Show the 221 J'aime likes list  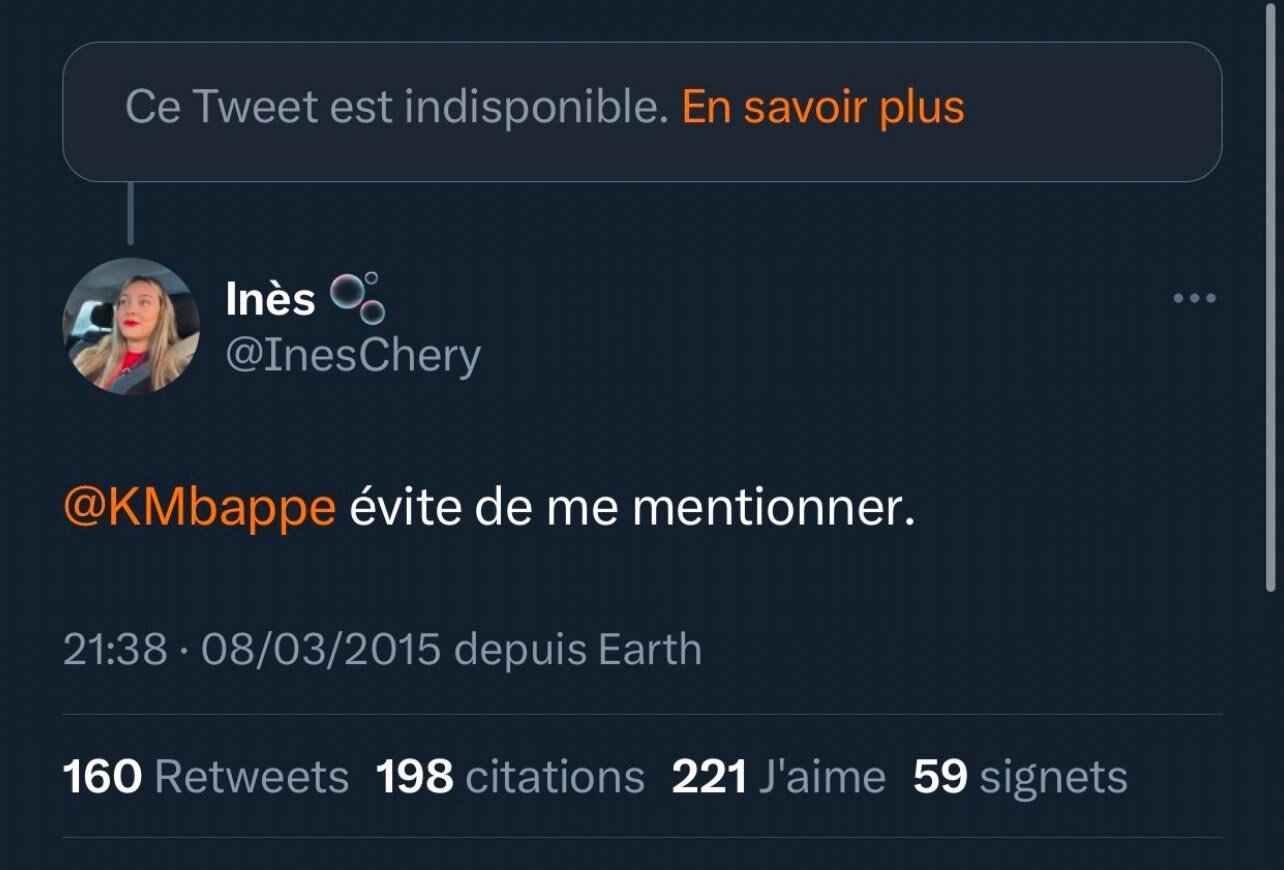(x=778, y=777)
